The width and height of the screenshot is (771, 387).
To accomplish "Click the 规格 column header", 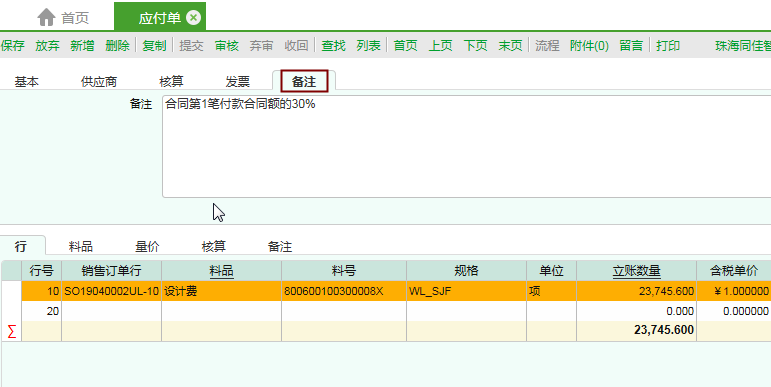I will coord(466,271).
